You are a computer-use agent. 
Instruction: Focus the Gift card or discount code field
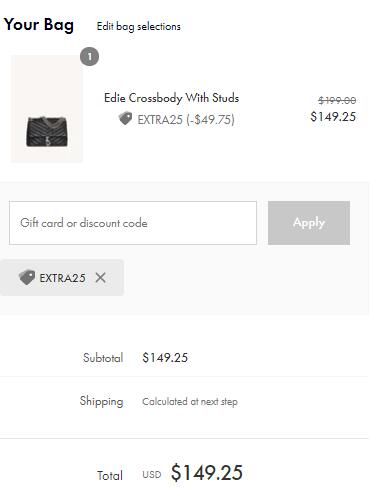tap(133, 223)
